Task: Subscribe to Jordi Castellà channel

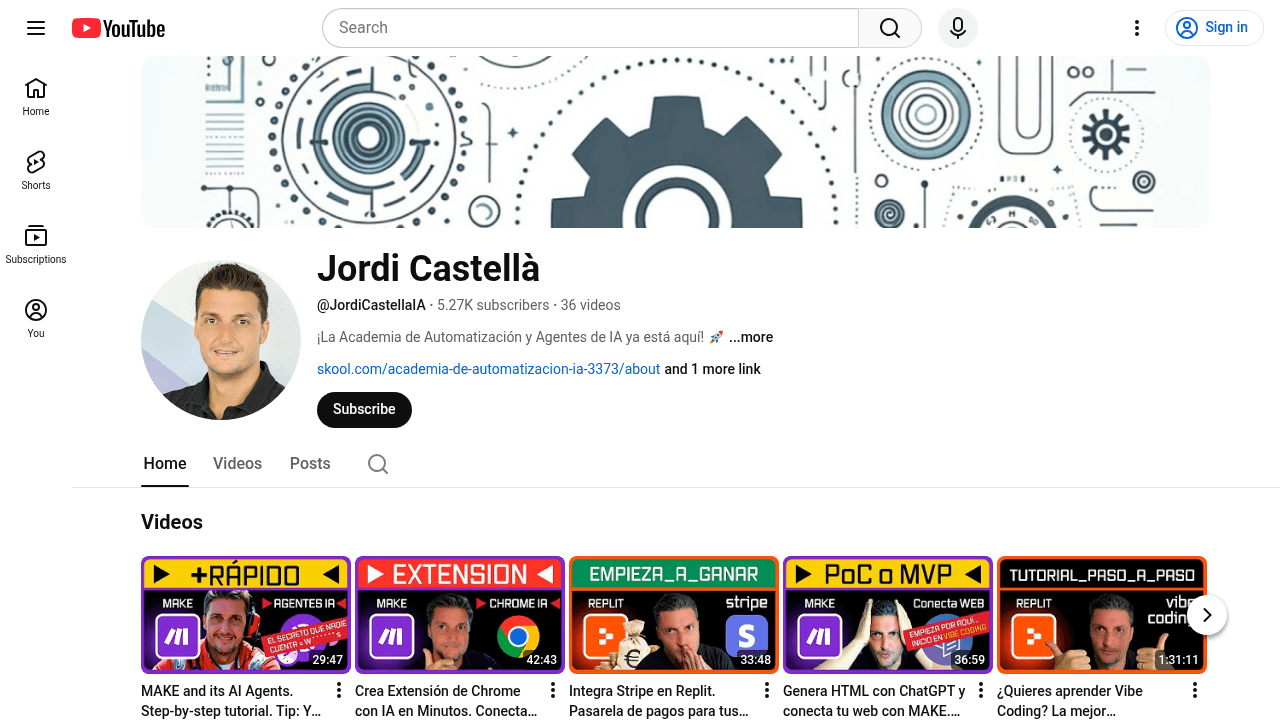Action: click(x=364, y=409)
